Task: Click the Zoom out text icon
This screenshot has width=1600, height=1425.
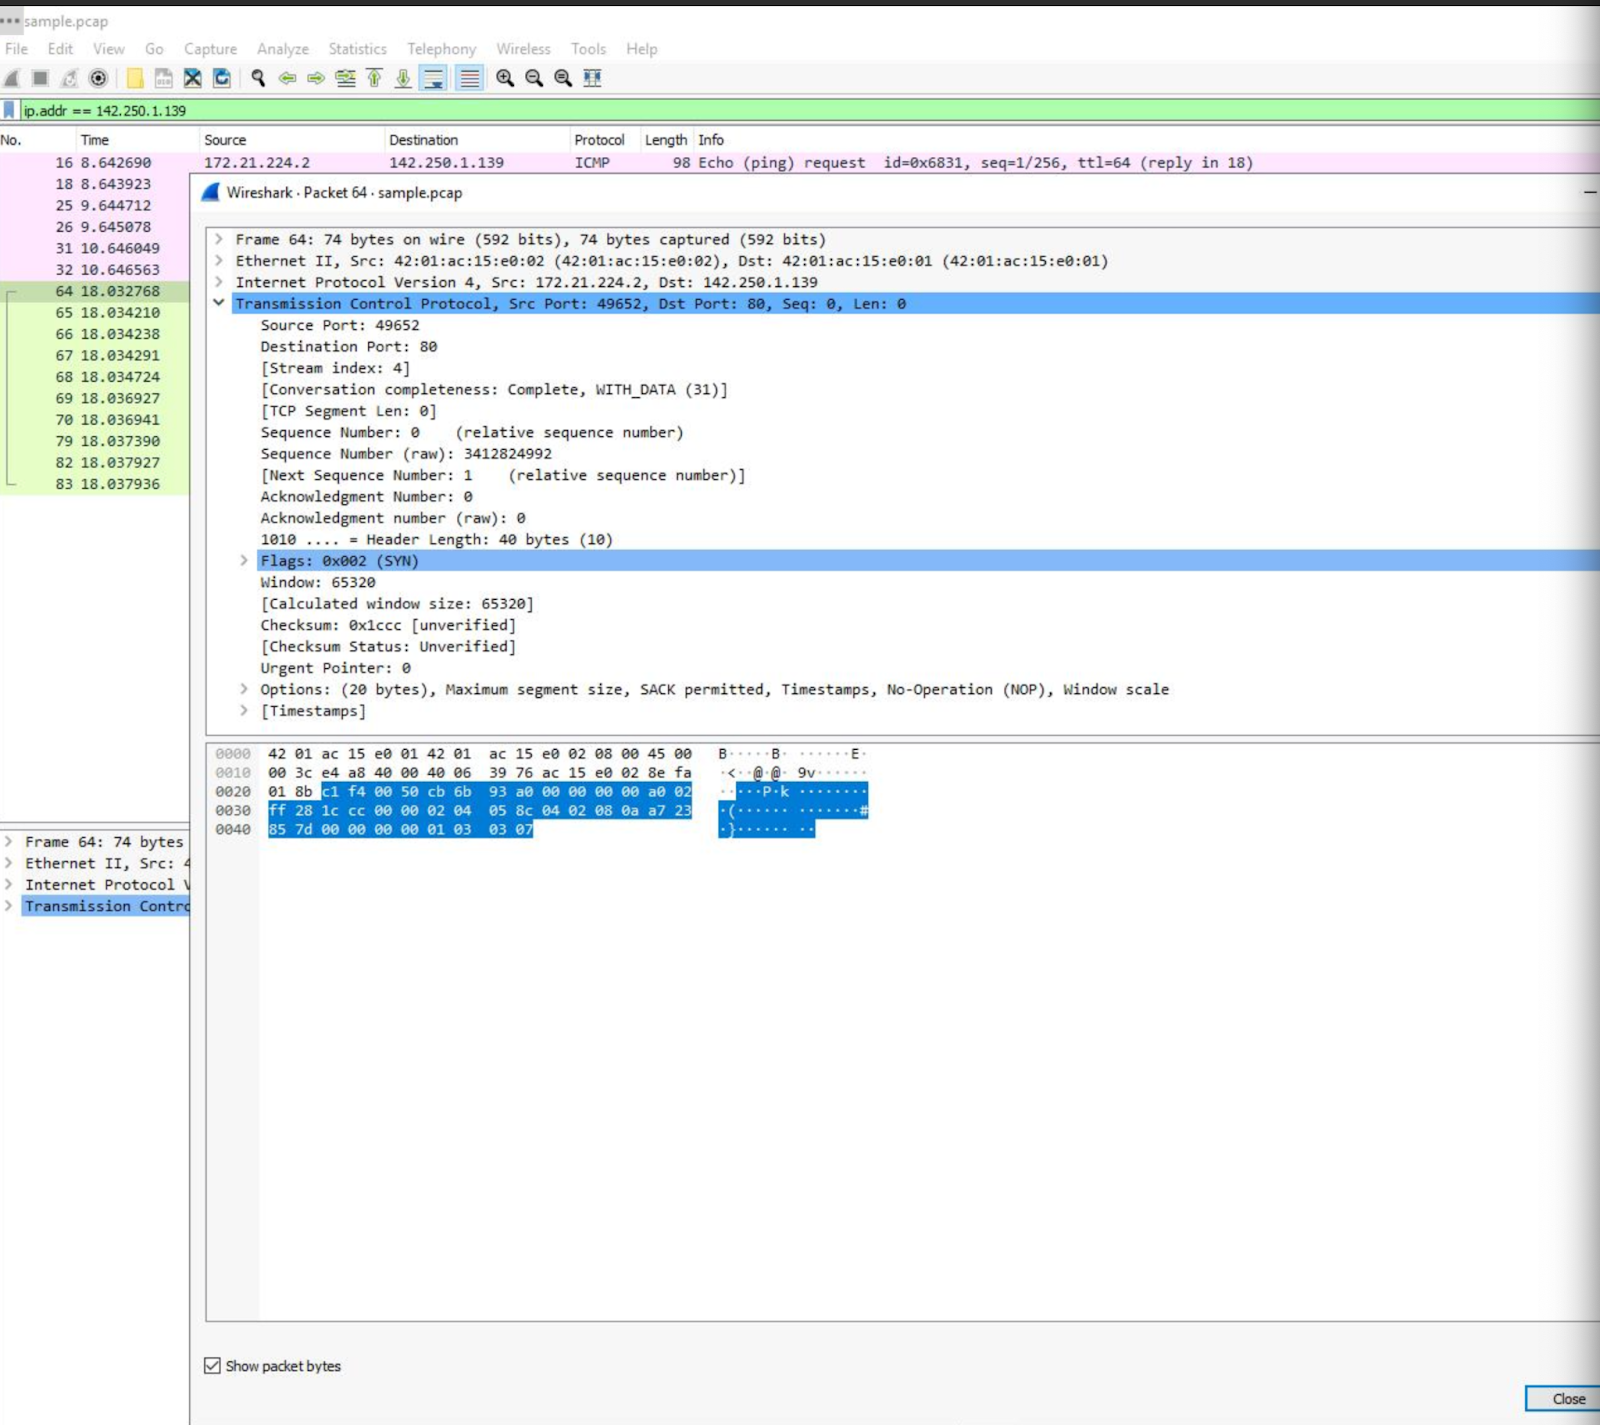Action: [534, 78]
